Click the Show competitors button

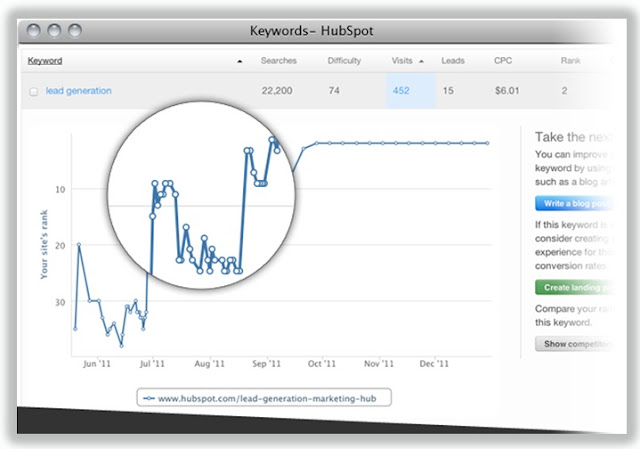point(575,344)
